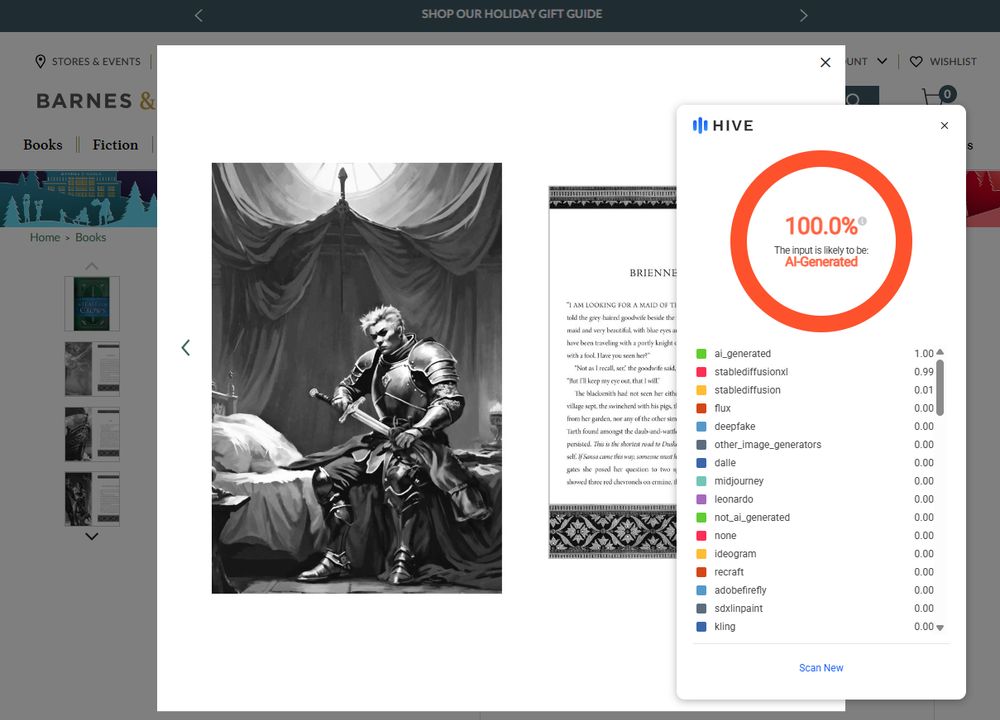Click the stablediffusionxl red swatch
The height and width of the screenshot is (720, 1000).
pyautogui.click(x=701, y=372)
